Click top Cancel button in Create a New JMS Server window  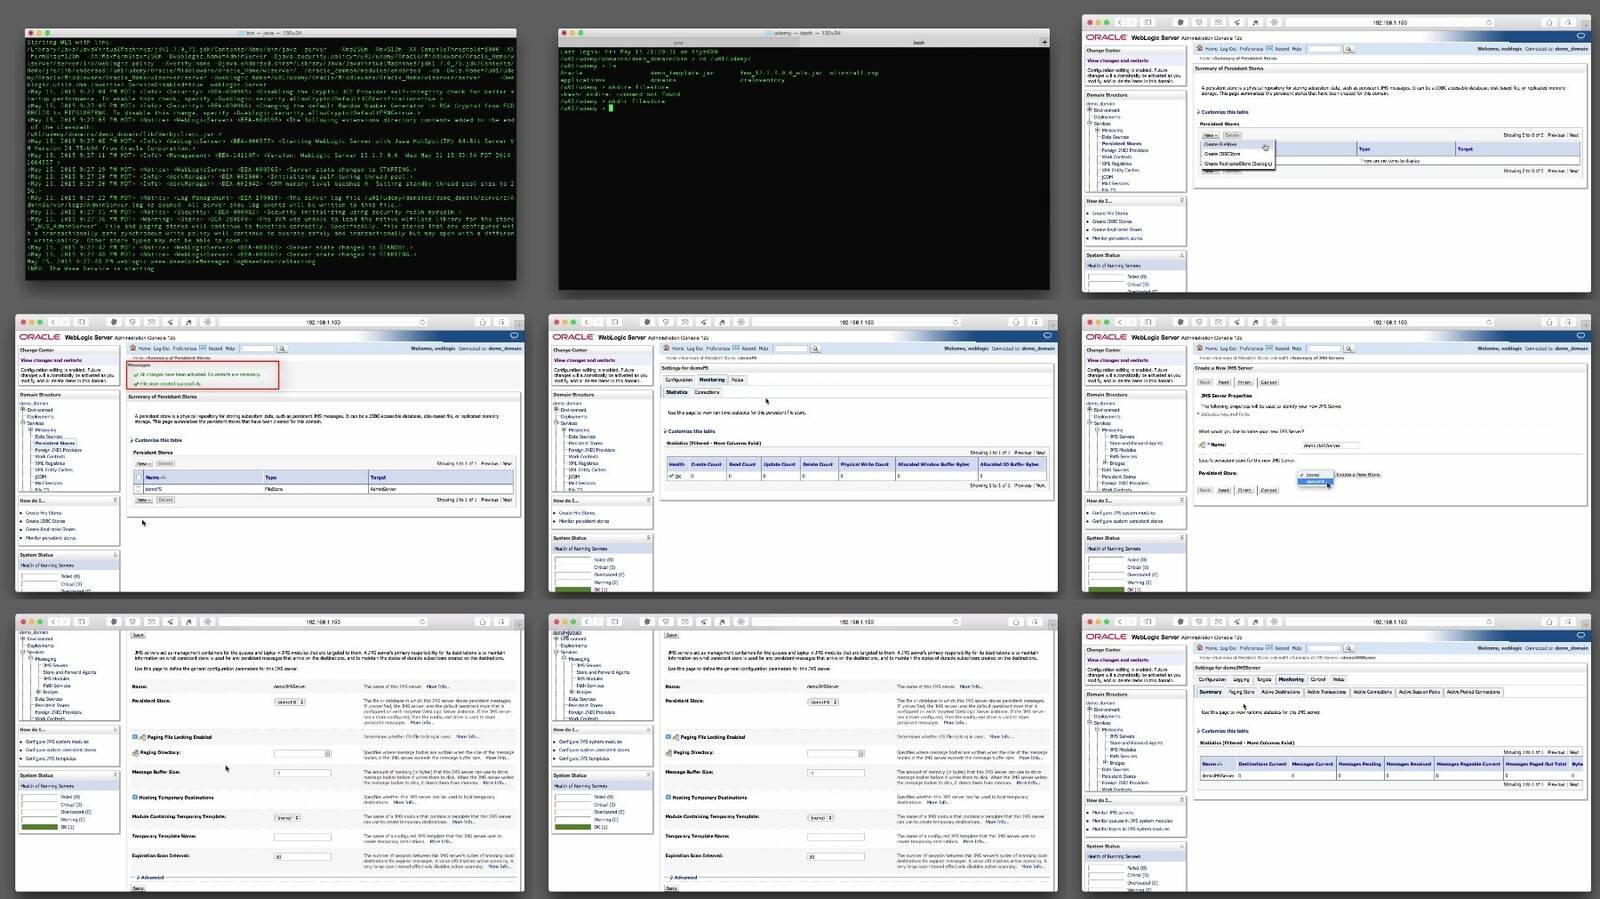(1269, 382)
